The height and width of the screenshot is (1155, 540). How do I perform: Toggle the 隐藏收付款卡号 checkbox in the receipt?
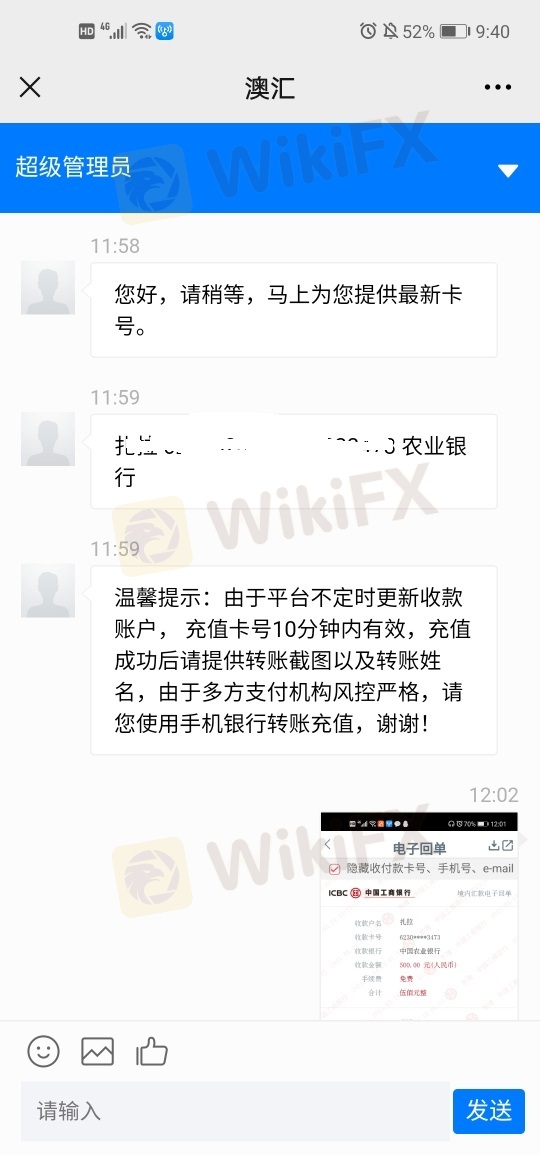click(x=334, y=869)
